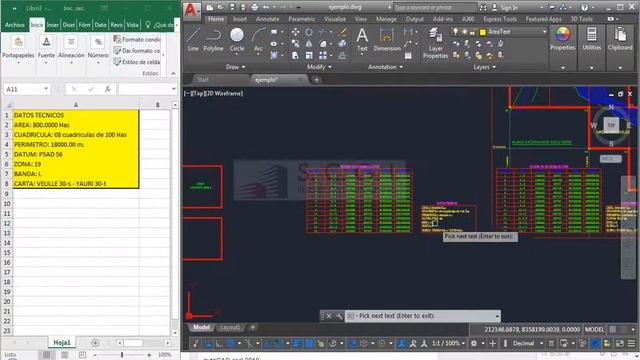Screen dimensions: 640x360
Task: Click the Excel zoom slider handle
Action: [x=122, y=355]
